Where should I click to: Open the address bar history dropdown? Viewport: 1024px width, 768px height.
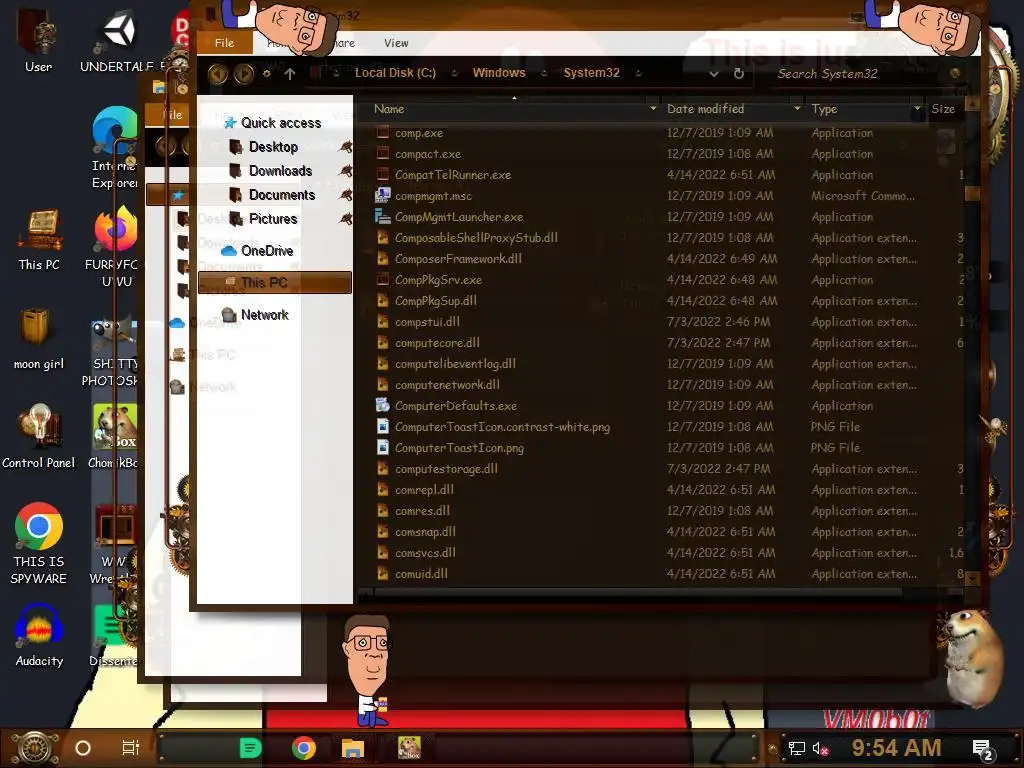tap(714, 74)
